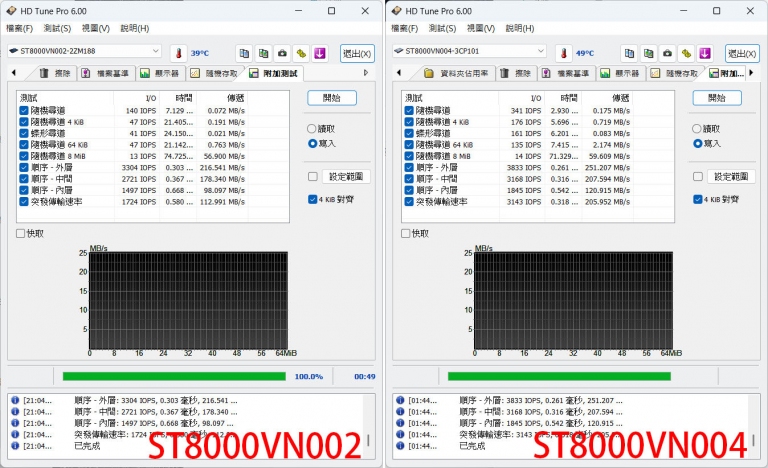The height and width of the screenshot is (468, 768).
Task: Toggle 快取 checkbox in right window
Action: tap(406, 234)
